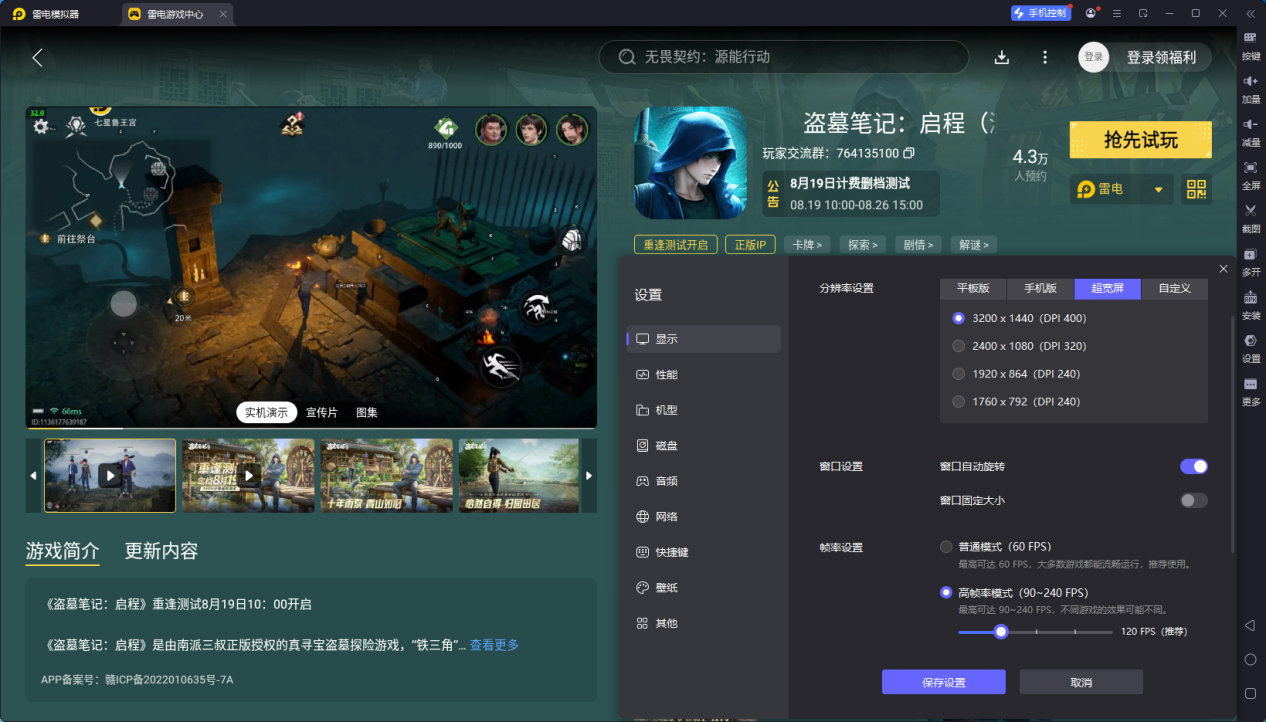Click the Android home circle button
Viewport: 1266px width, 722px height.
click(x=1250, y=659)
